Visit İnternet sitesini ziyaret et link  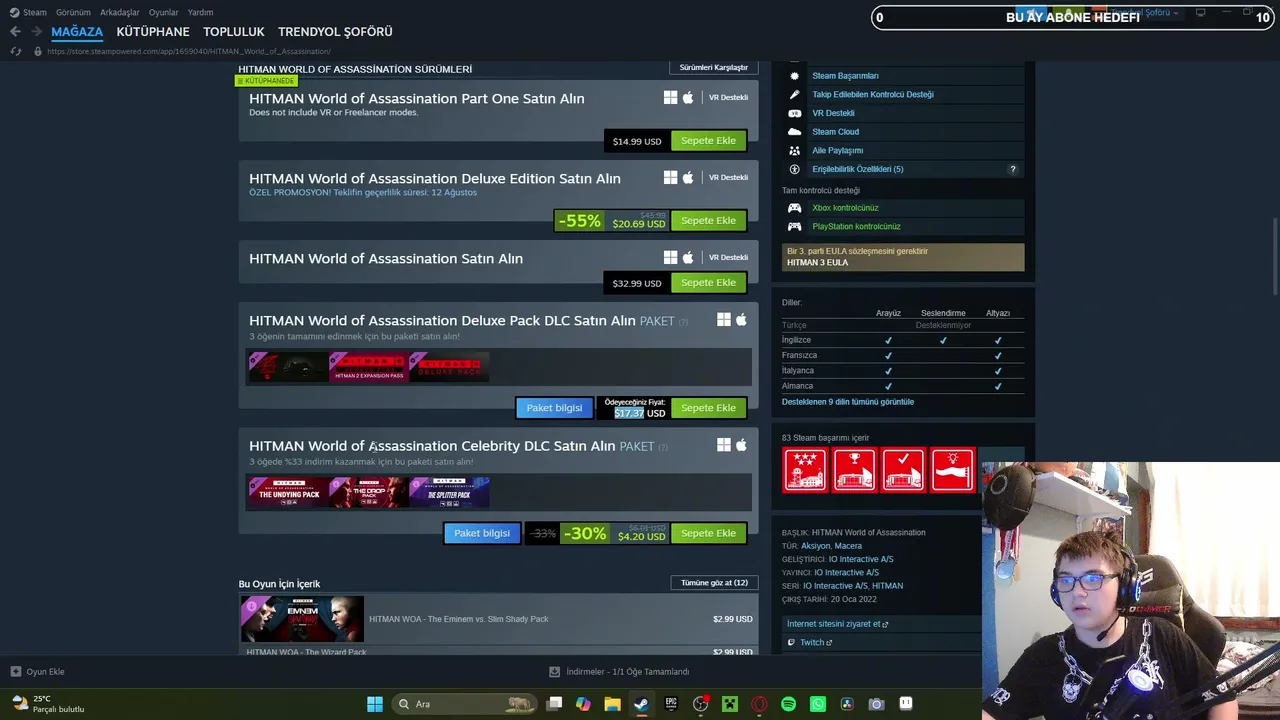pyautogui.click(x=837, y=624)
